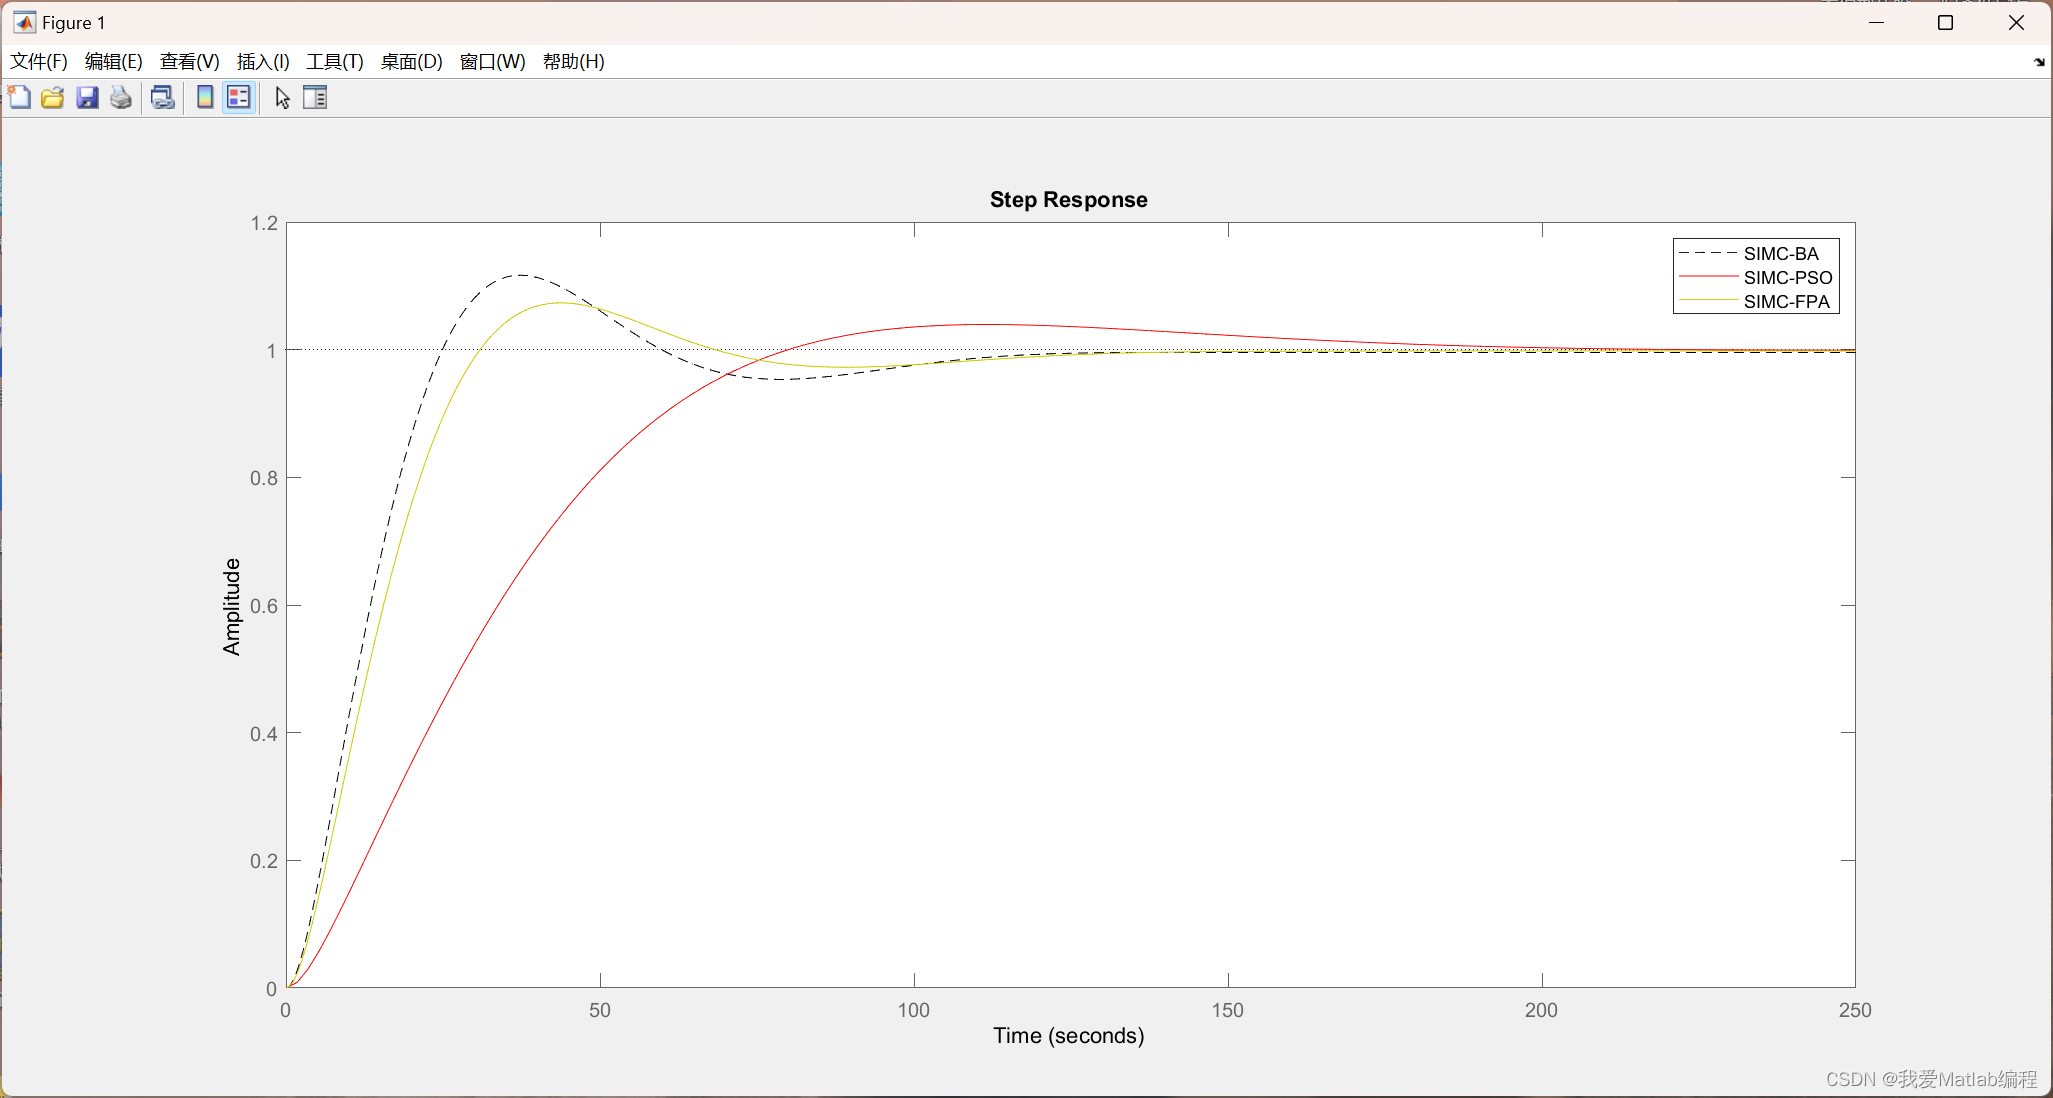This screenshot has width=2053, height=1098.
Task: Click the Open File folder icon
Action: click(53, 98)
